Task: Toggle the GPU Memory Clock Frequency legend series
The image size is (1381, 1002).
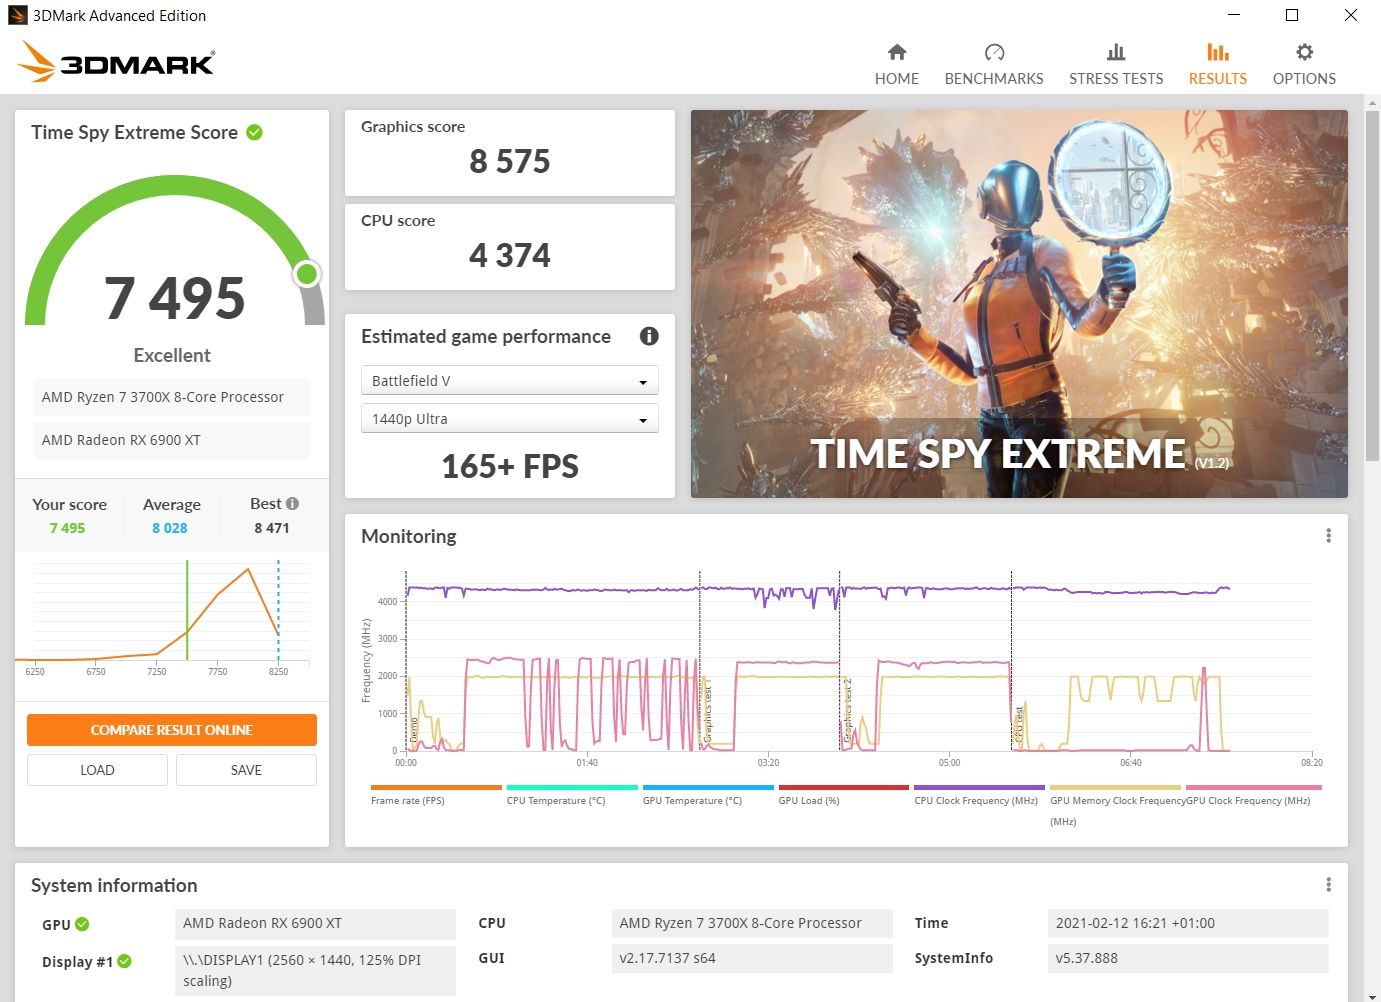Action: pyautogui.click(x=1116, y=805)
